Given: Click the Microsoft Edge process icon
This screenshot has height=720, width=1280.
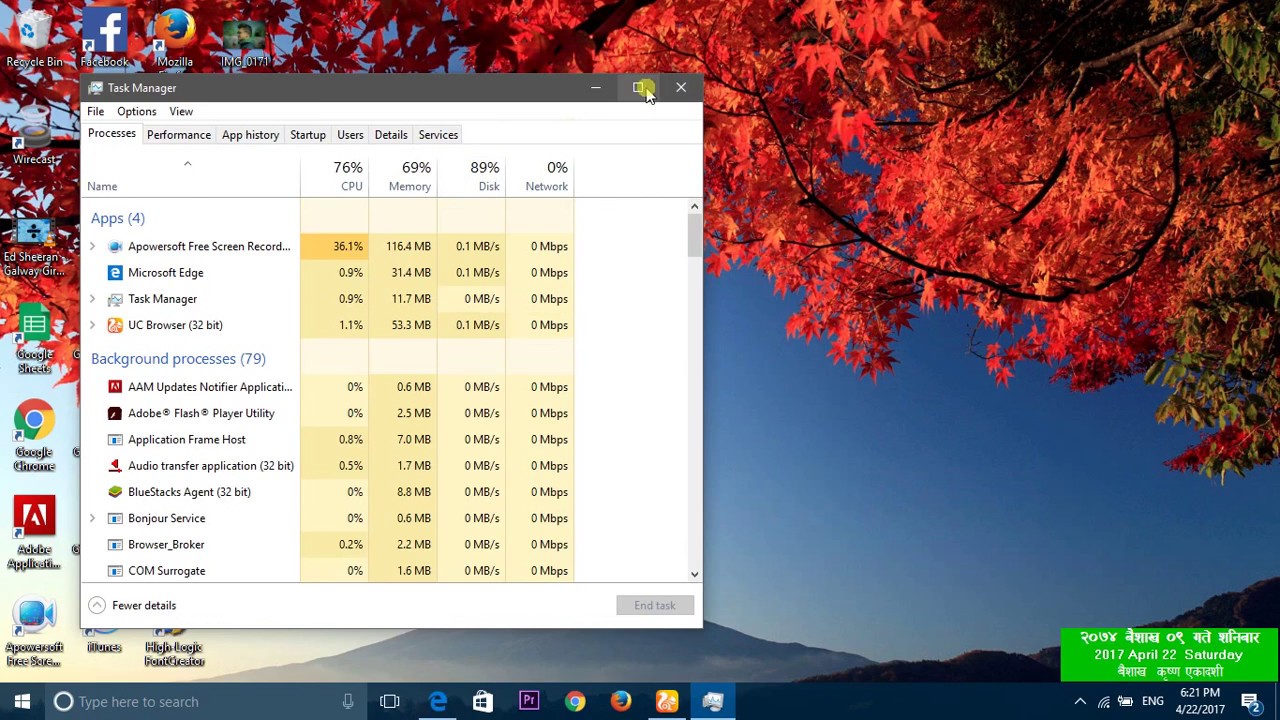Looking at the screenshot, I should point(115,272).
